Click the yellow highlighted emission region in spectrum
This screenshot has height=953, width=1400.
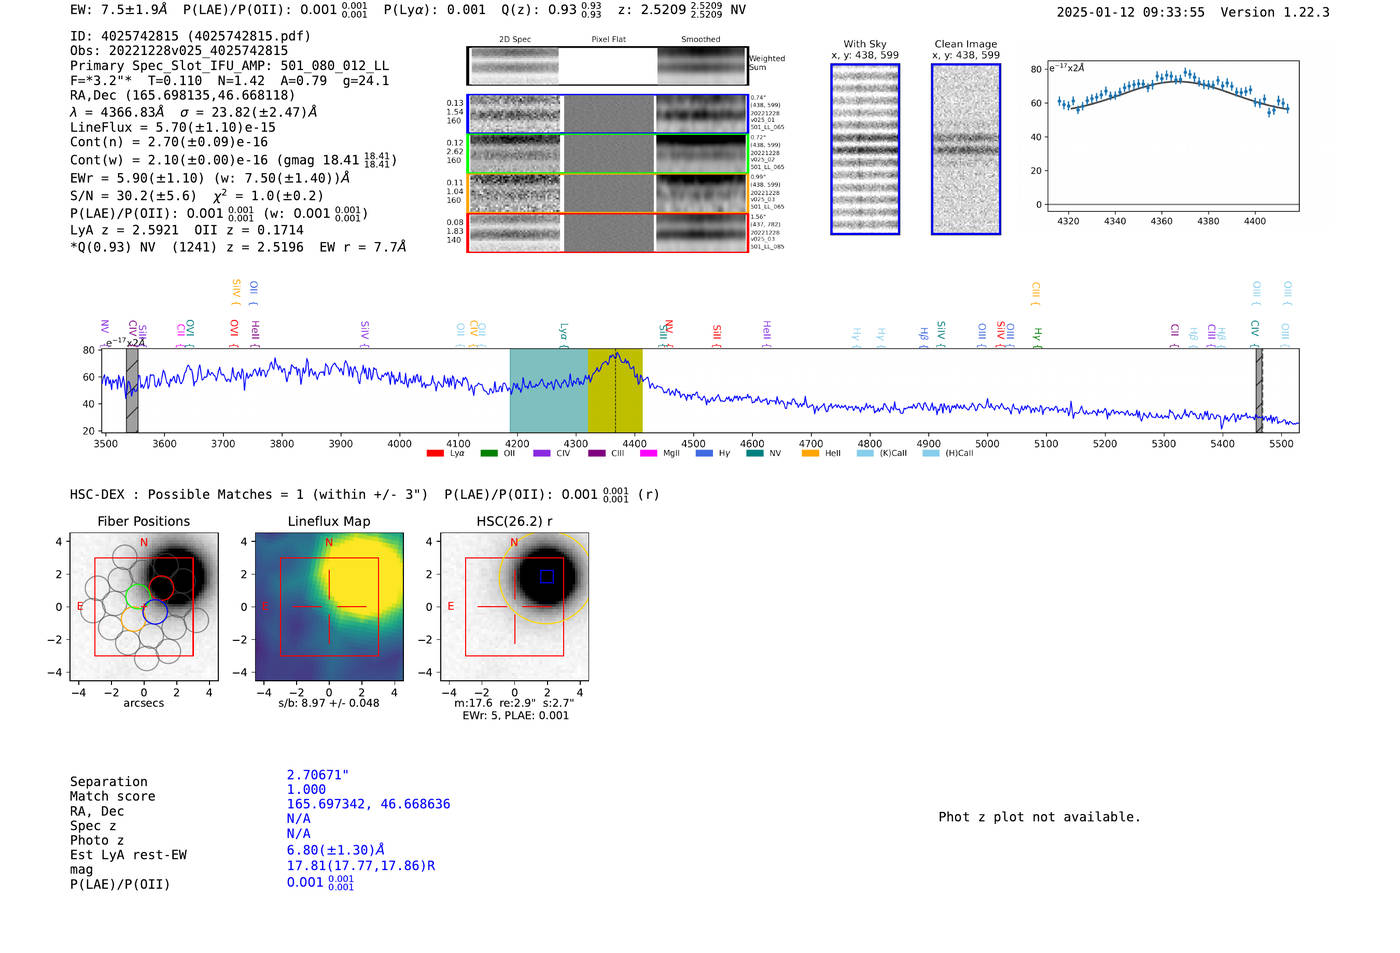click(615, 390)
